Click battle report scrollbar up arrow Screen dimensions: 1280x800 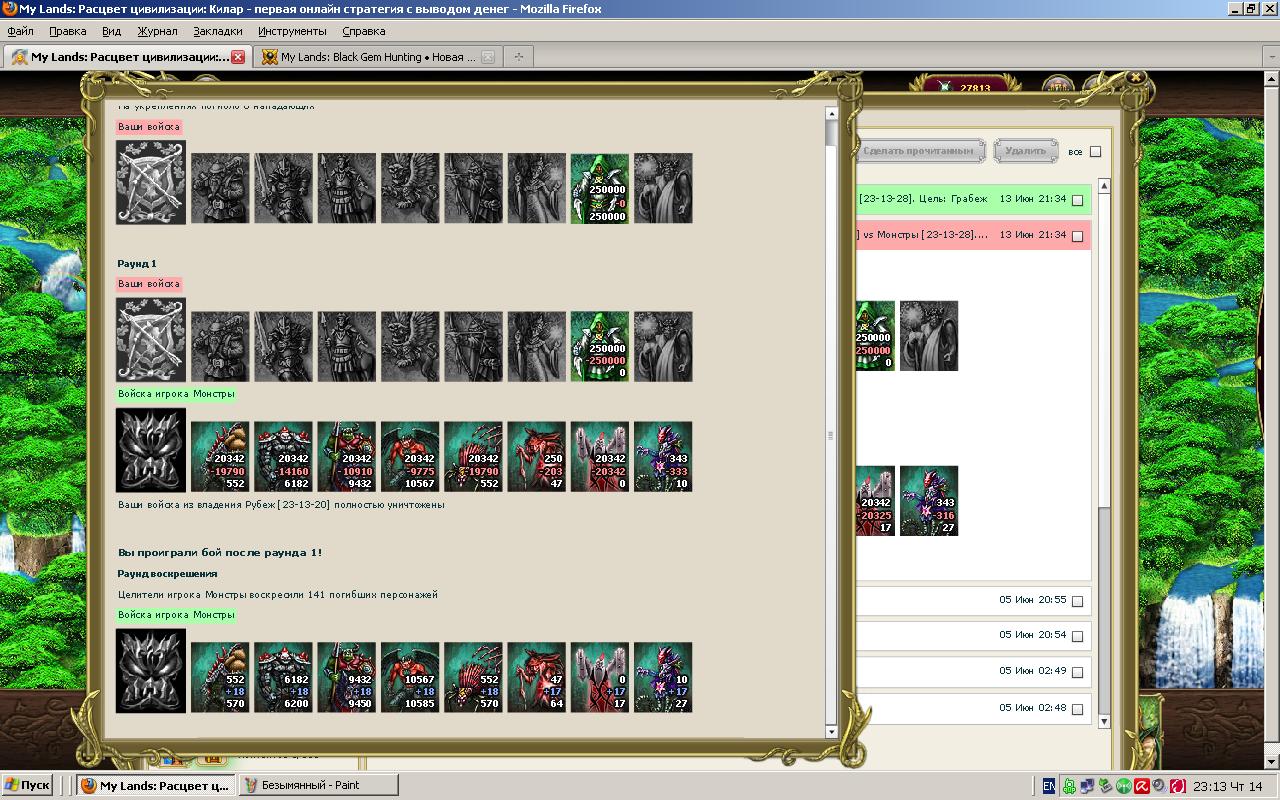[831, 113]
